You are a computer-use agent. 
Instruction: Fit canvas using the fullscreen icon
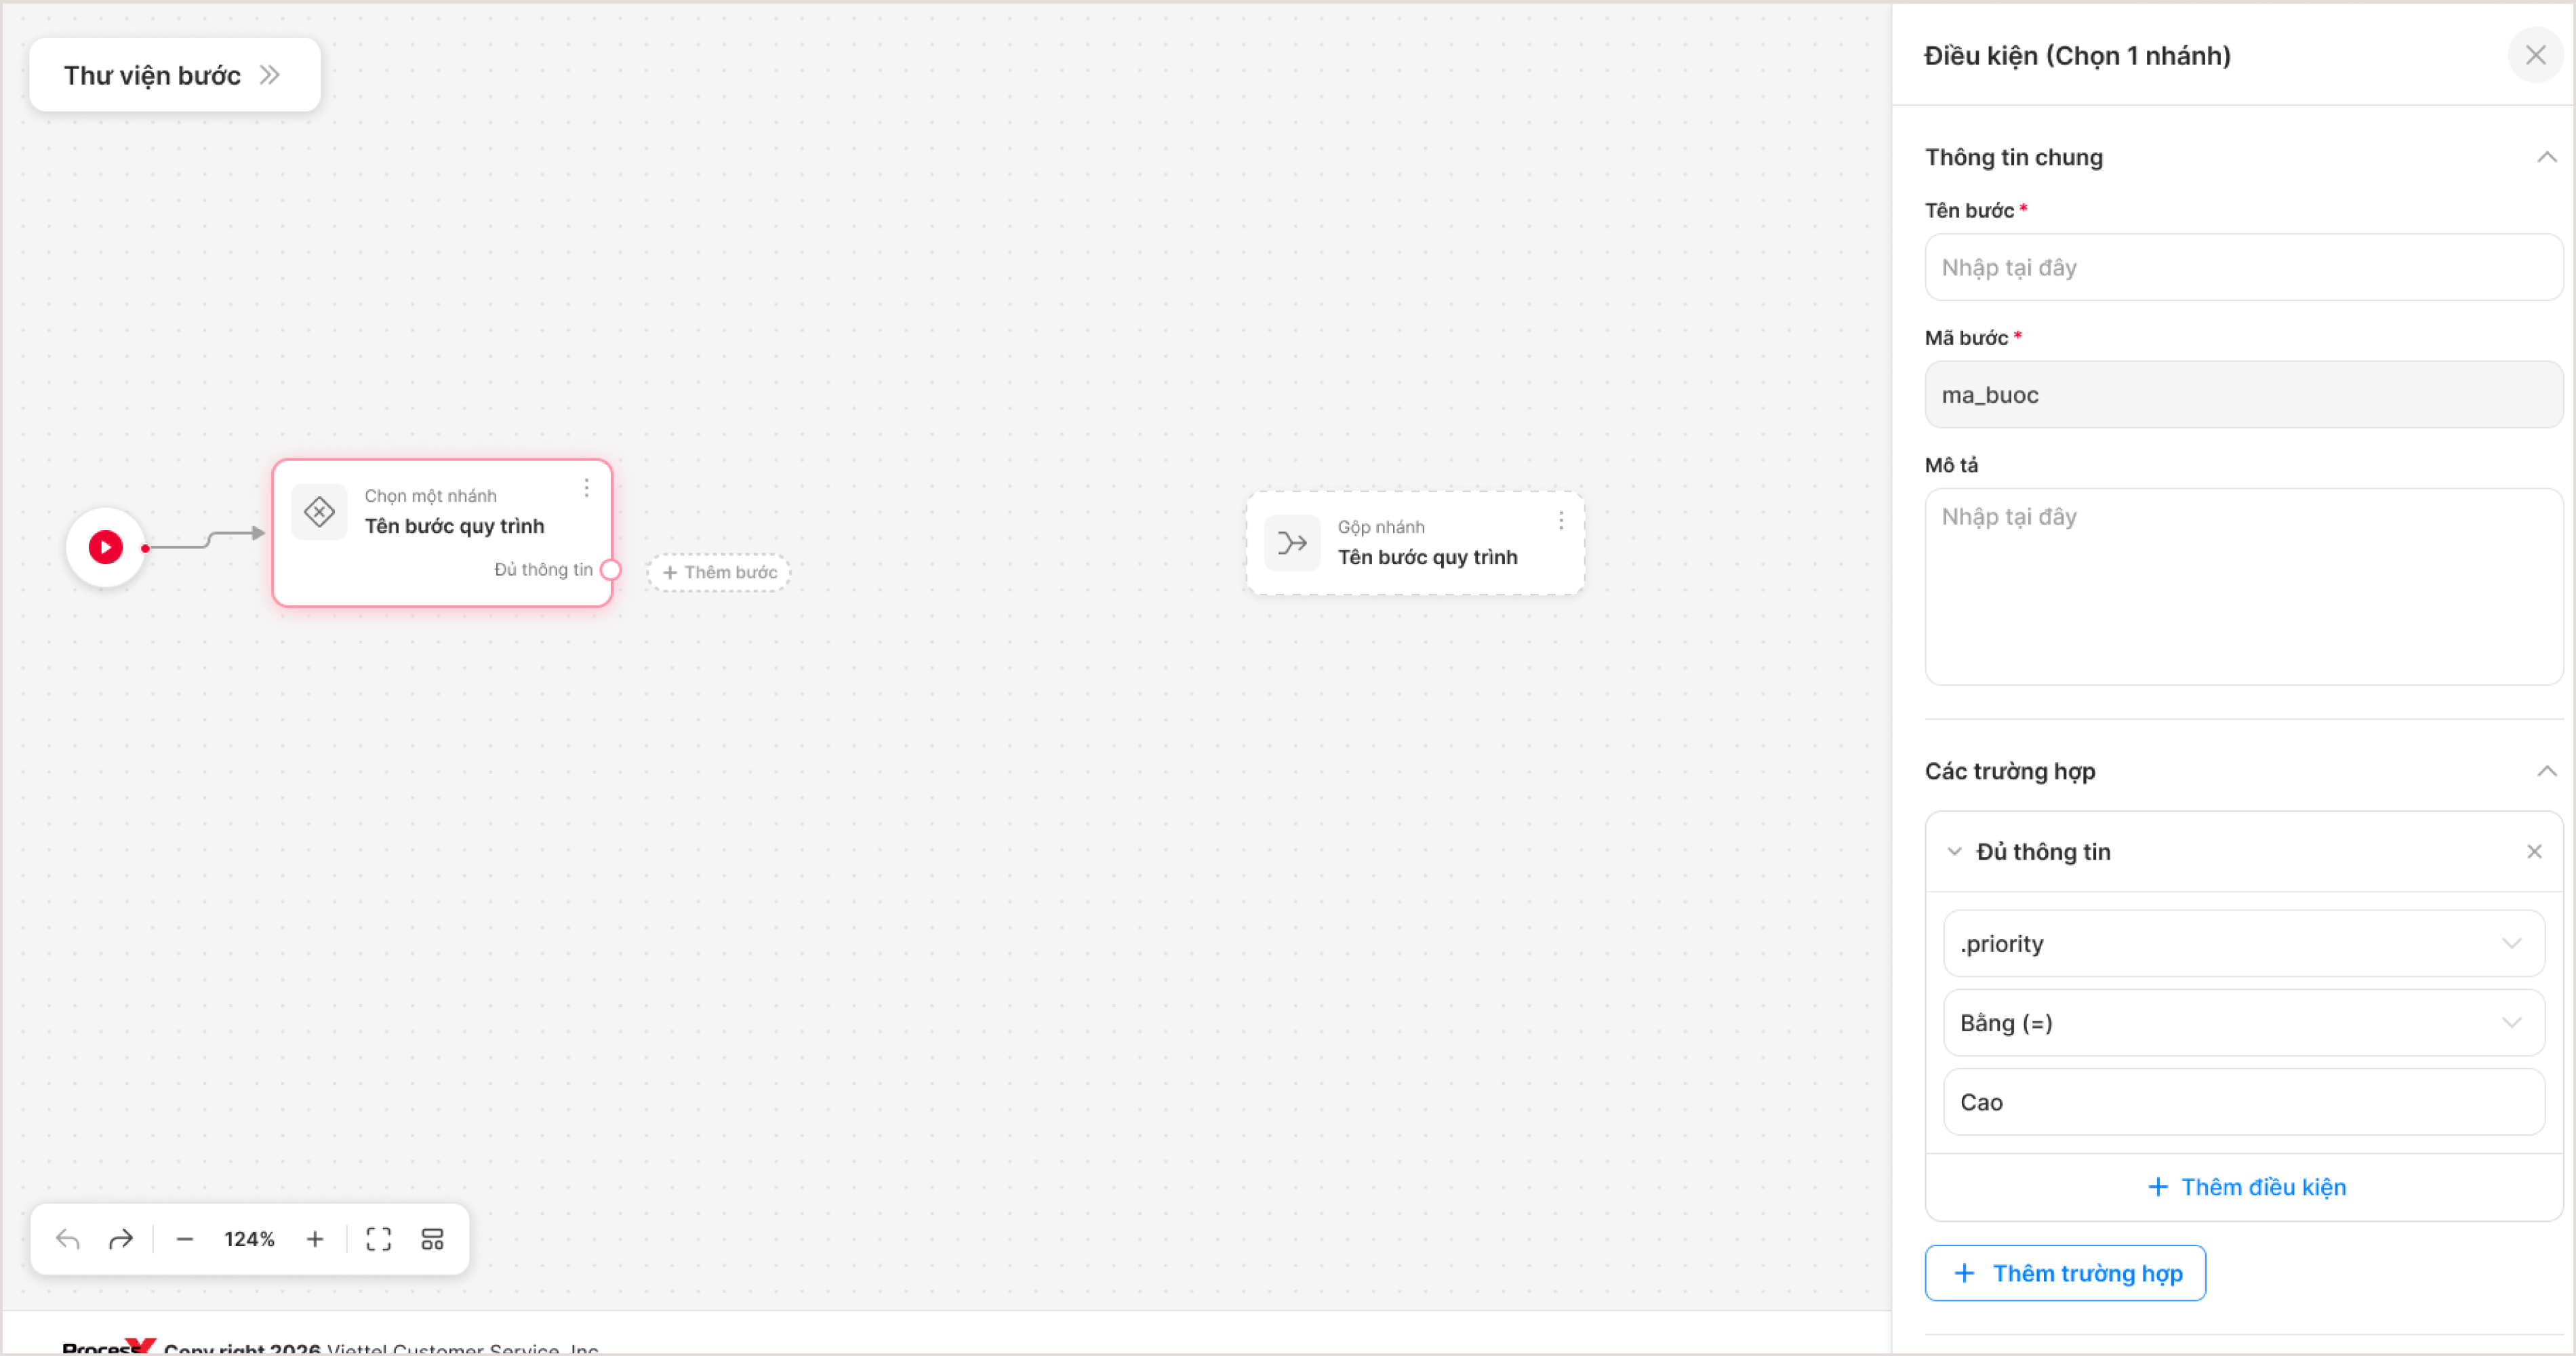point(379,1239)
